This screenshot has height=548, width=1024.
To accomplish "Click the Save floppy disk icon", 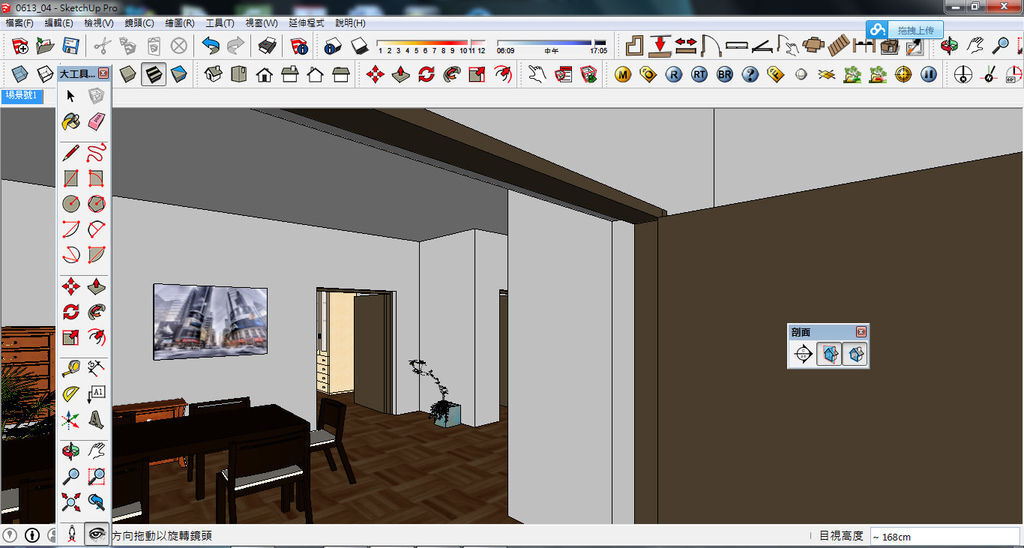I will (x=71, y=46).
